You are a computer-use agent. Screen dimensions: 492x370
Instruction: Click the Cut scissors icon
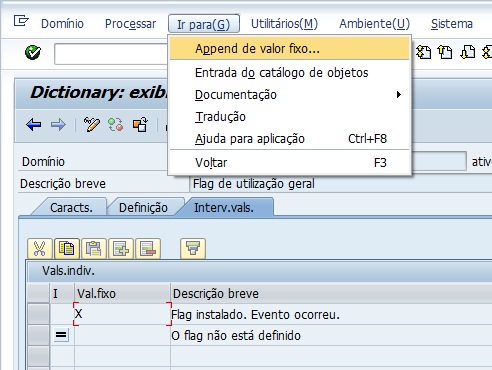point(40,249)
